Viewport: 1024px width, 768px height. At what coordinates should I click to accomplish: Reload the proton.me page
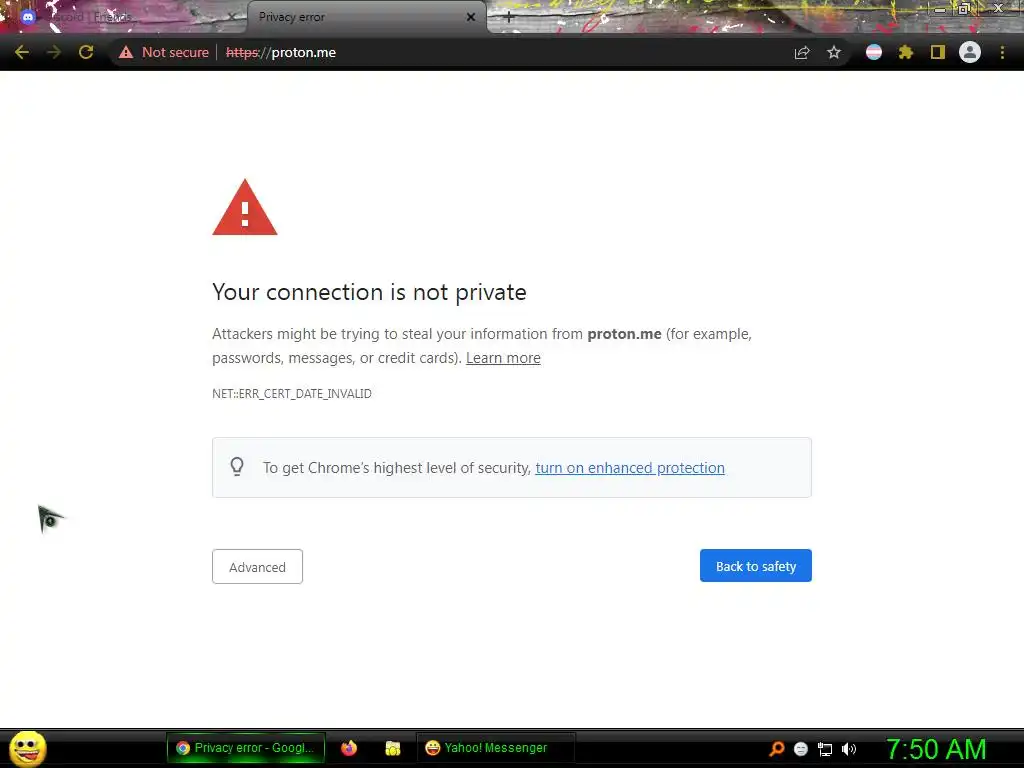click(x=86, y=52)
